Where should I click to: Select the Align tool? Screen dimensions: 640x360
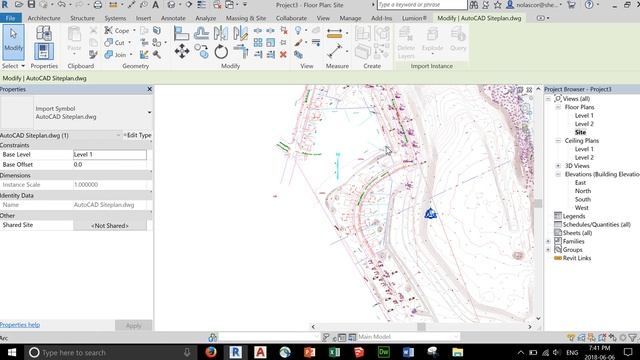point(181,33)
